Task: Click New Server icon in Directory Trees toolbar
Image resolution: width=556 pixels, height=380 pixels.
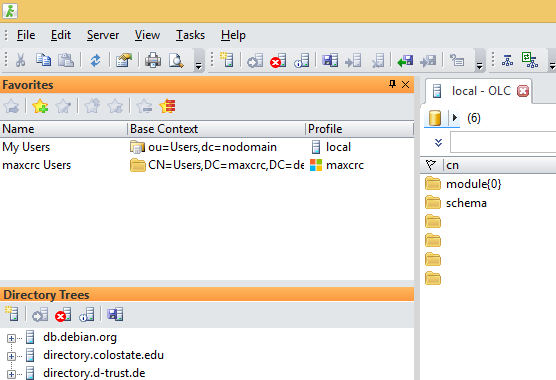Action: coord(12,314)
